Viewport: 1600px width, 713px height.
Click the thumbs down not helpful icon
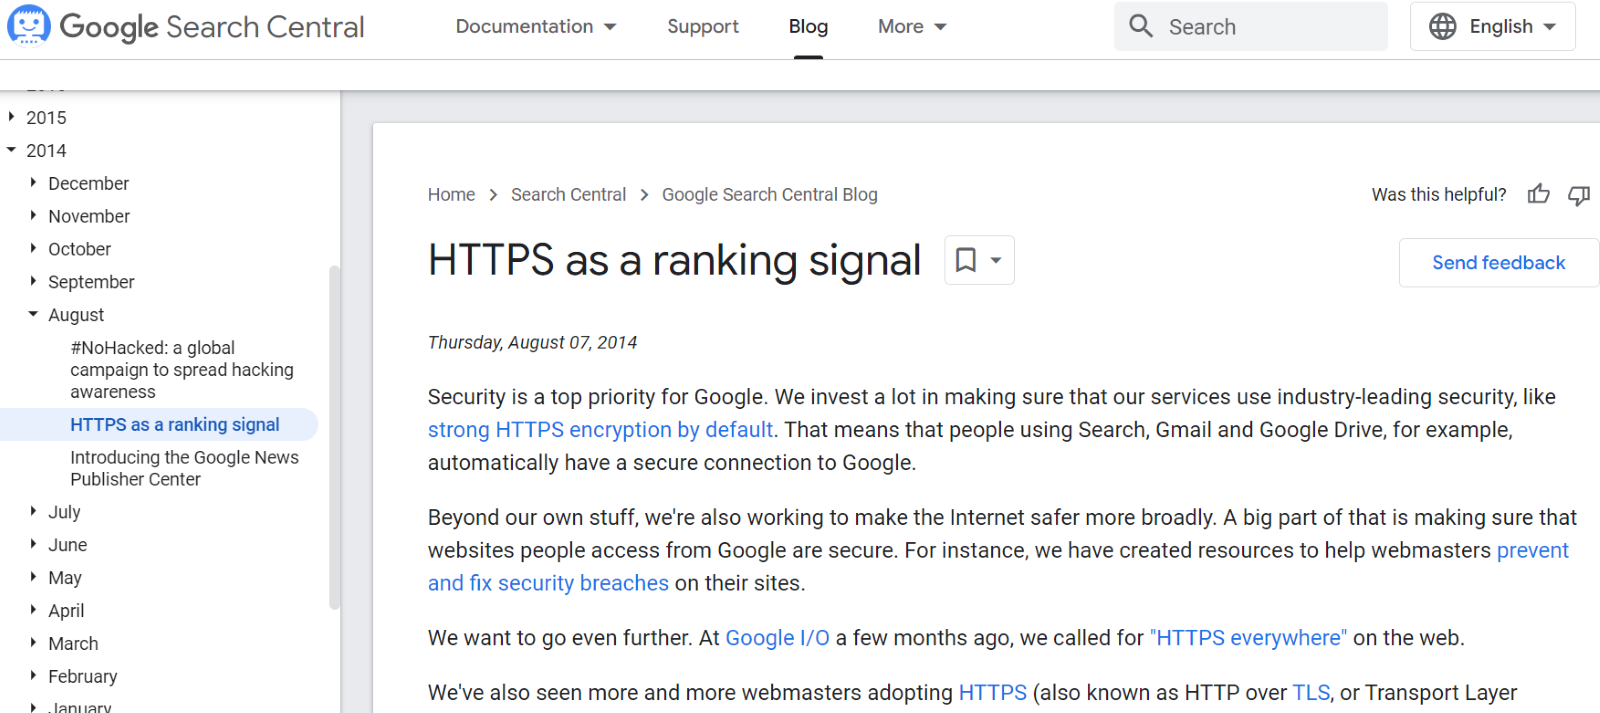(1579, 194)
